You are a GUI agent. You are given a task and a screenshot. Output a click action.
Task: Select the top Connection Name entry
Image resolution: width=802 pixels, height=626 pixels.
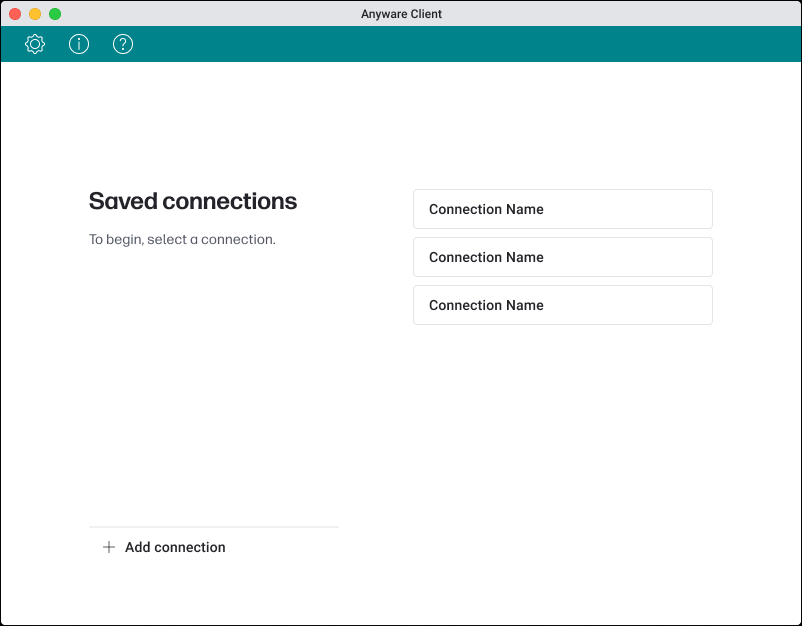[x=563, y=209]
